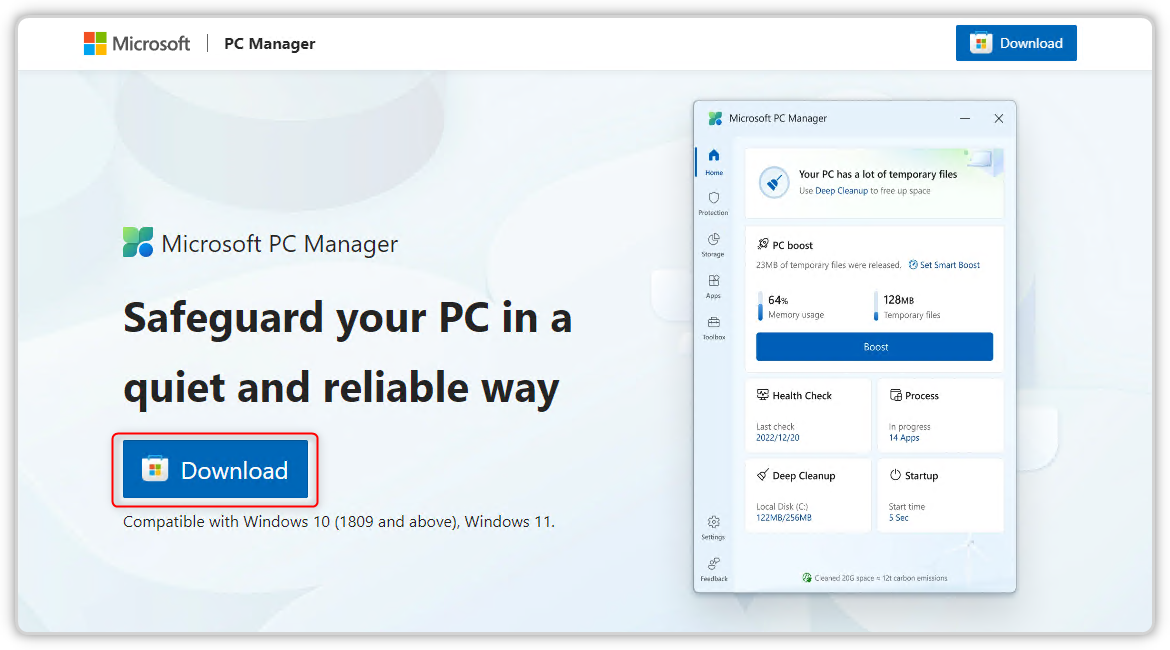Image resolution: width=1170 pixels, height=650 pixels.
Task: Click the 128MB Temporary files indicator
Action: 907,307
